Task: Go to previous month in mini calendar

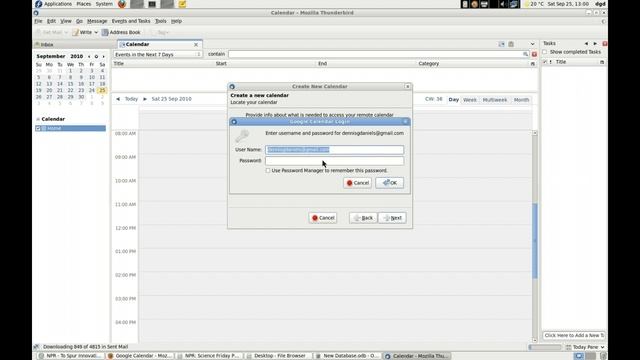Action: tap(89, 56)
